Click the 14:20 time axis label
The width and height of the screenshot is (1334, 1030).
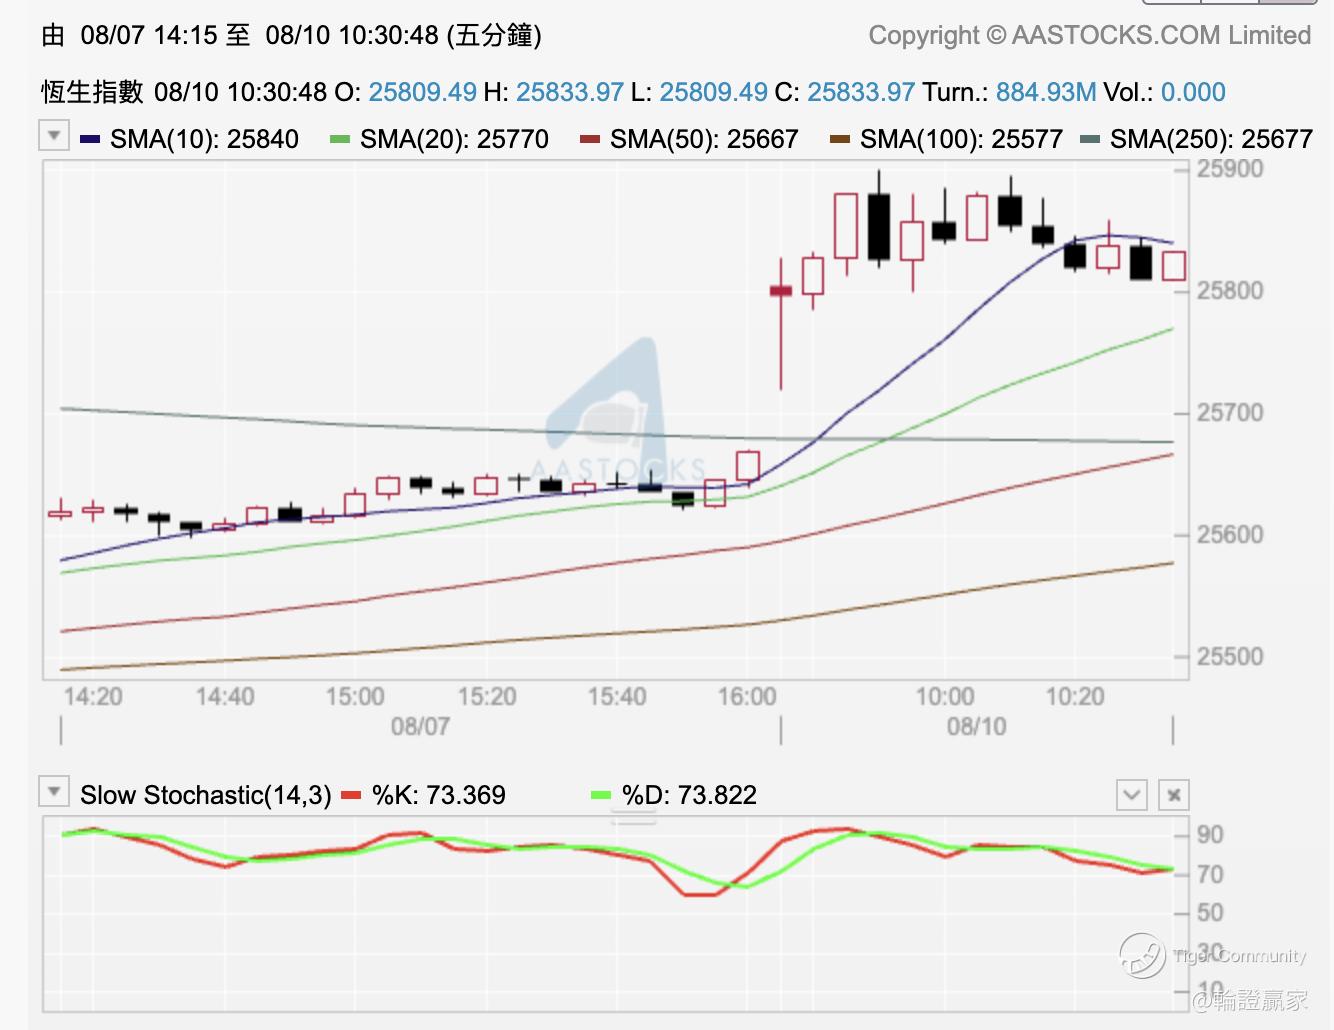[x=93, y=696]
